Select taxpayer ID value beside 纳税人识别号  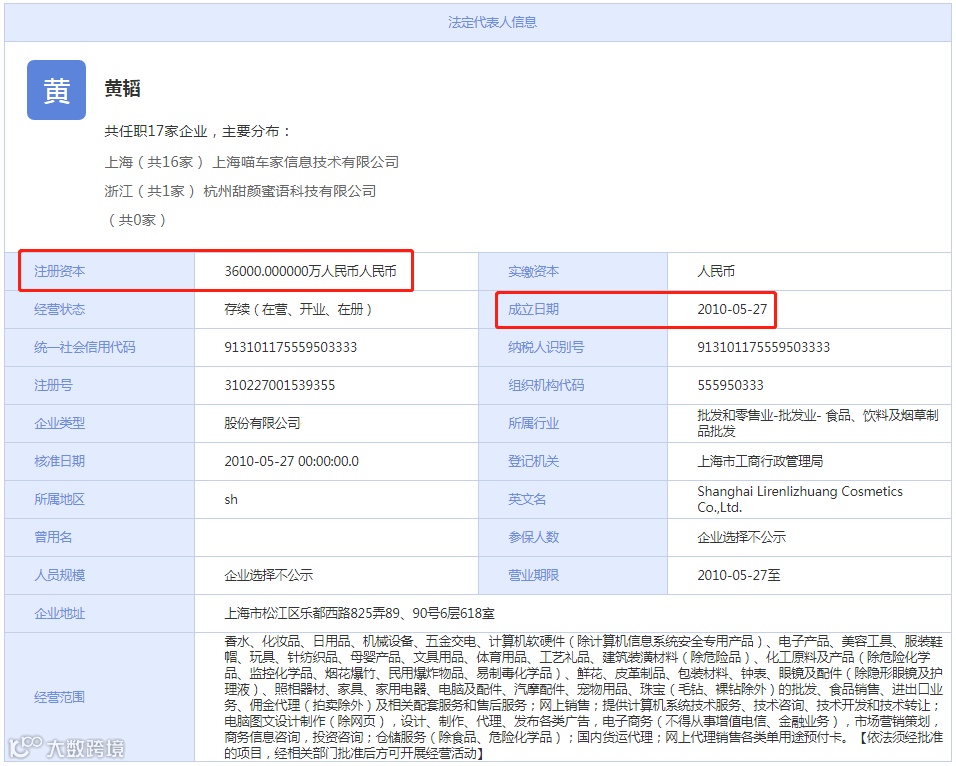tap(764, 347)
